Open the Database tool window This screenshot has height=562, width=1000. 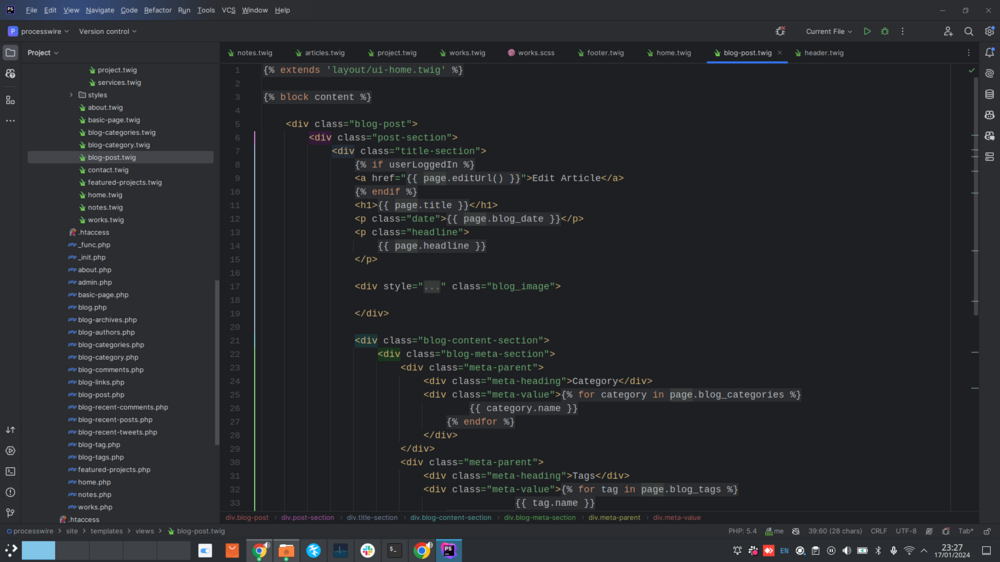click(989, 95)
